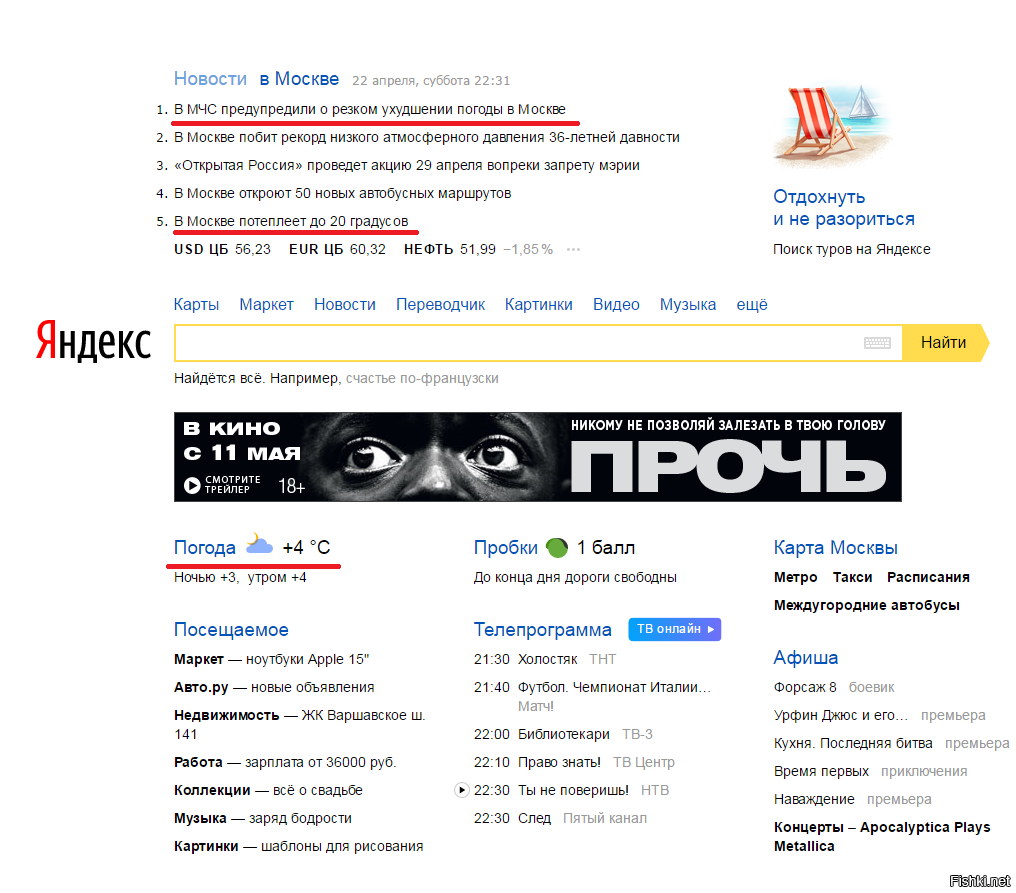Viewport: 1016px width, 893px height.
Task: Open the Карты service tab
Action: click(x=196, y=305)
